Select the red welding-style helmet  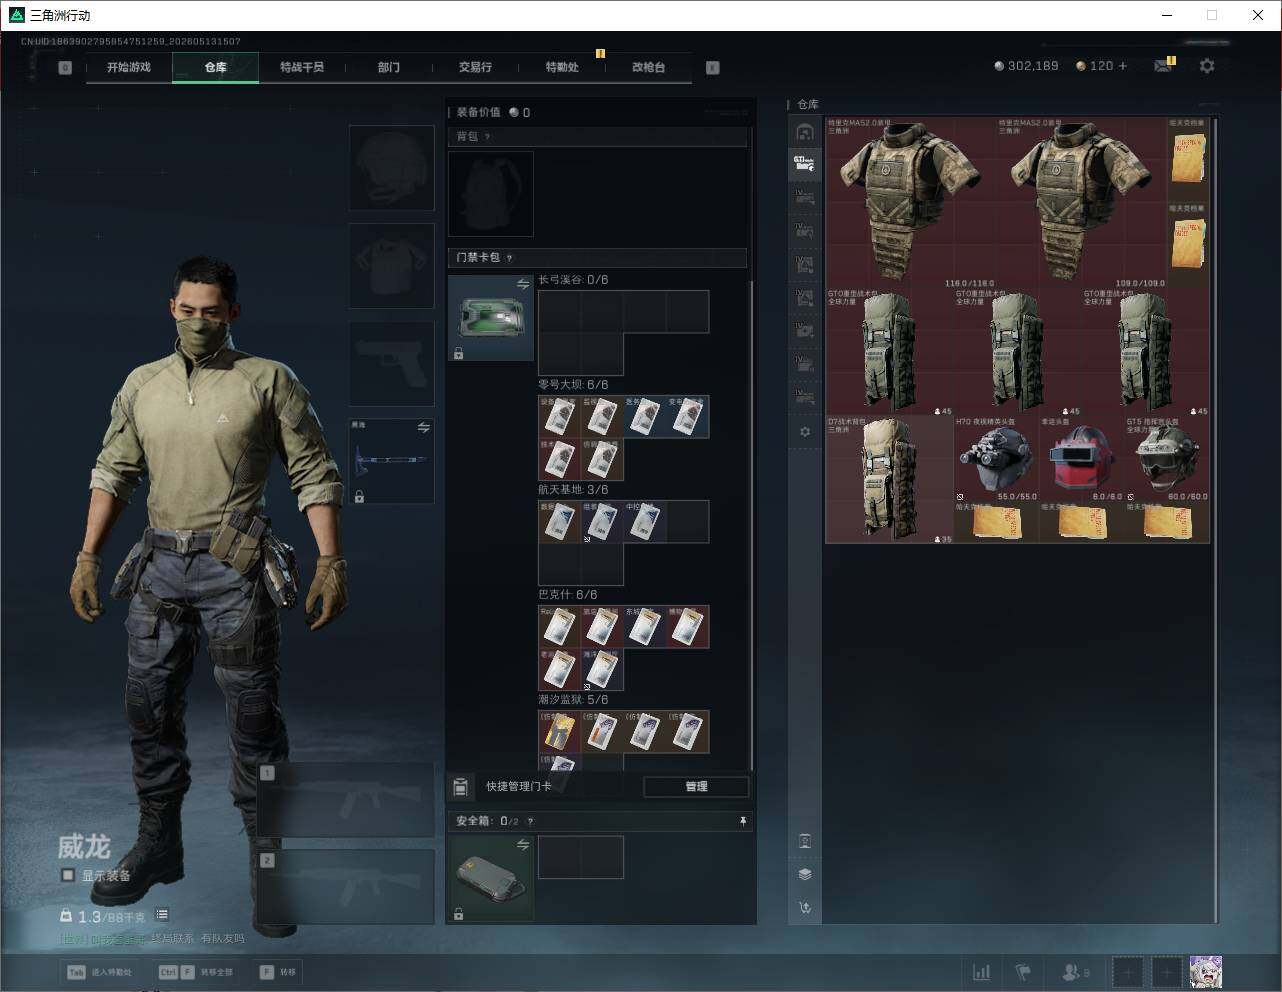pyautogui.click(x=1081, y=460)
